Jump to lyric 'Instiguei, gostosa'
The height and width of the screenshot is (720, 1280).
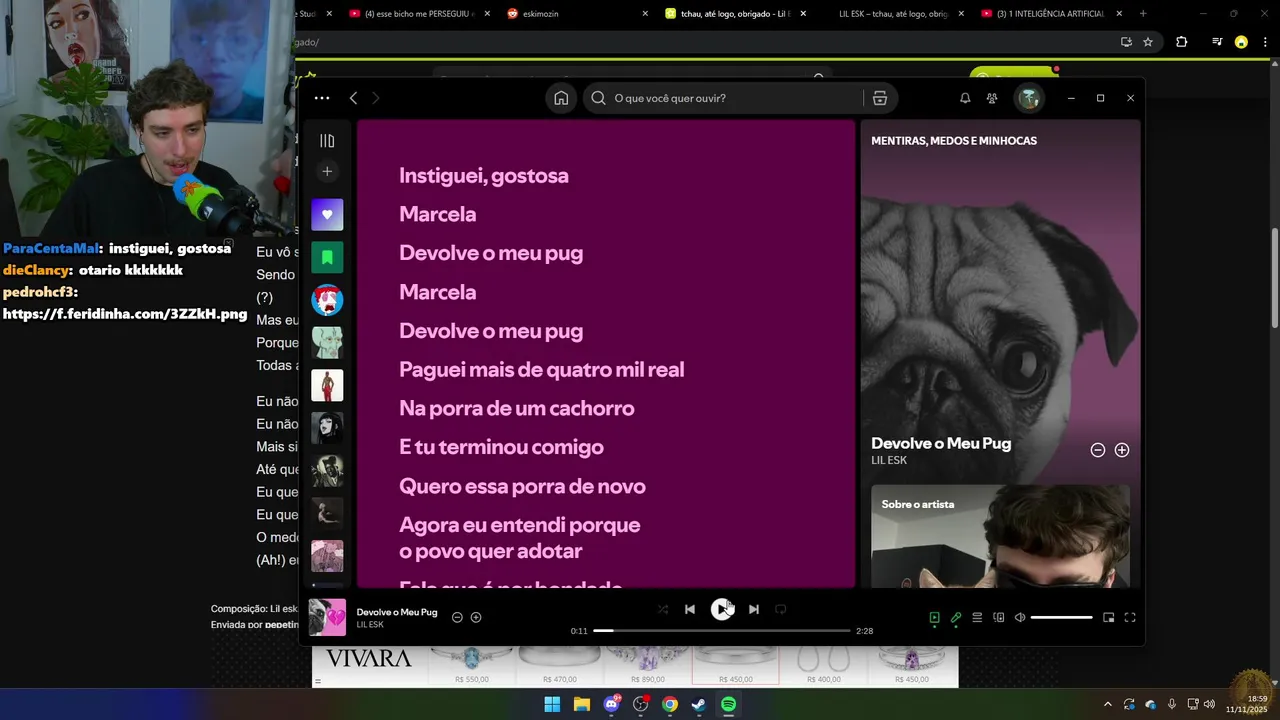[484, 175]
